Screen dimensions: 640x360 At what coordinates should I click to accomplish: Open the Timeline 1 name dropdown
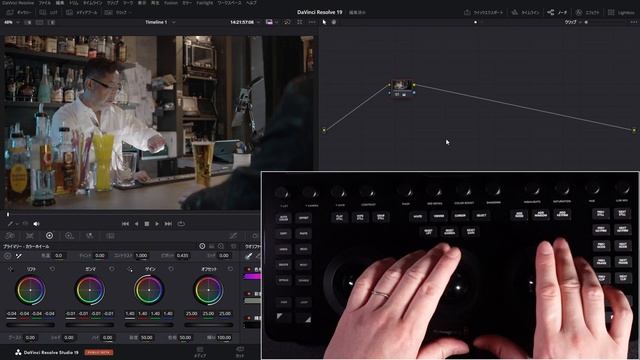[160, 22]
